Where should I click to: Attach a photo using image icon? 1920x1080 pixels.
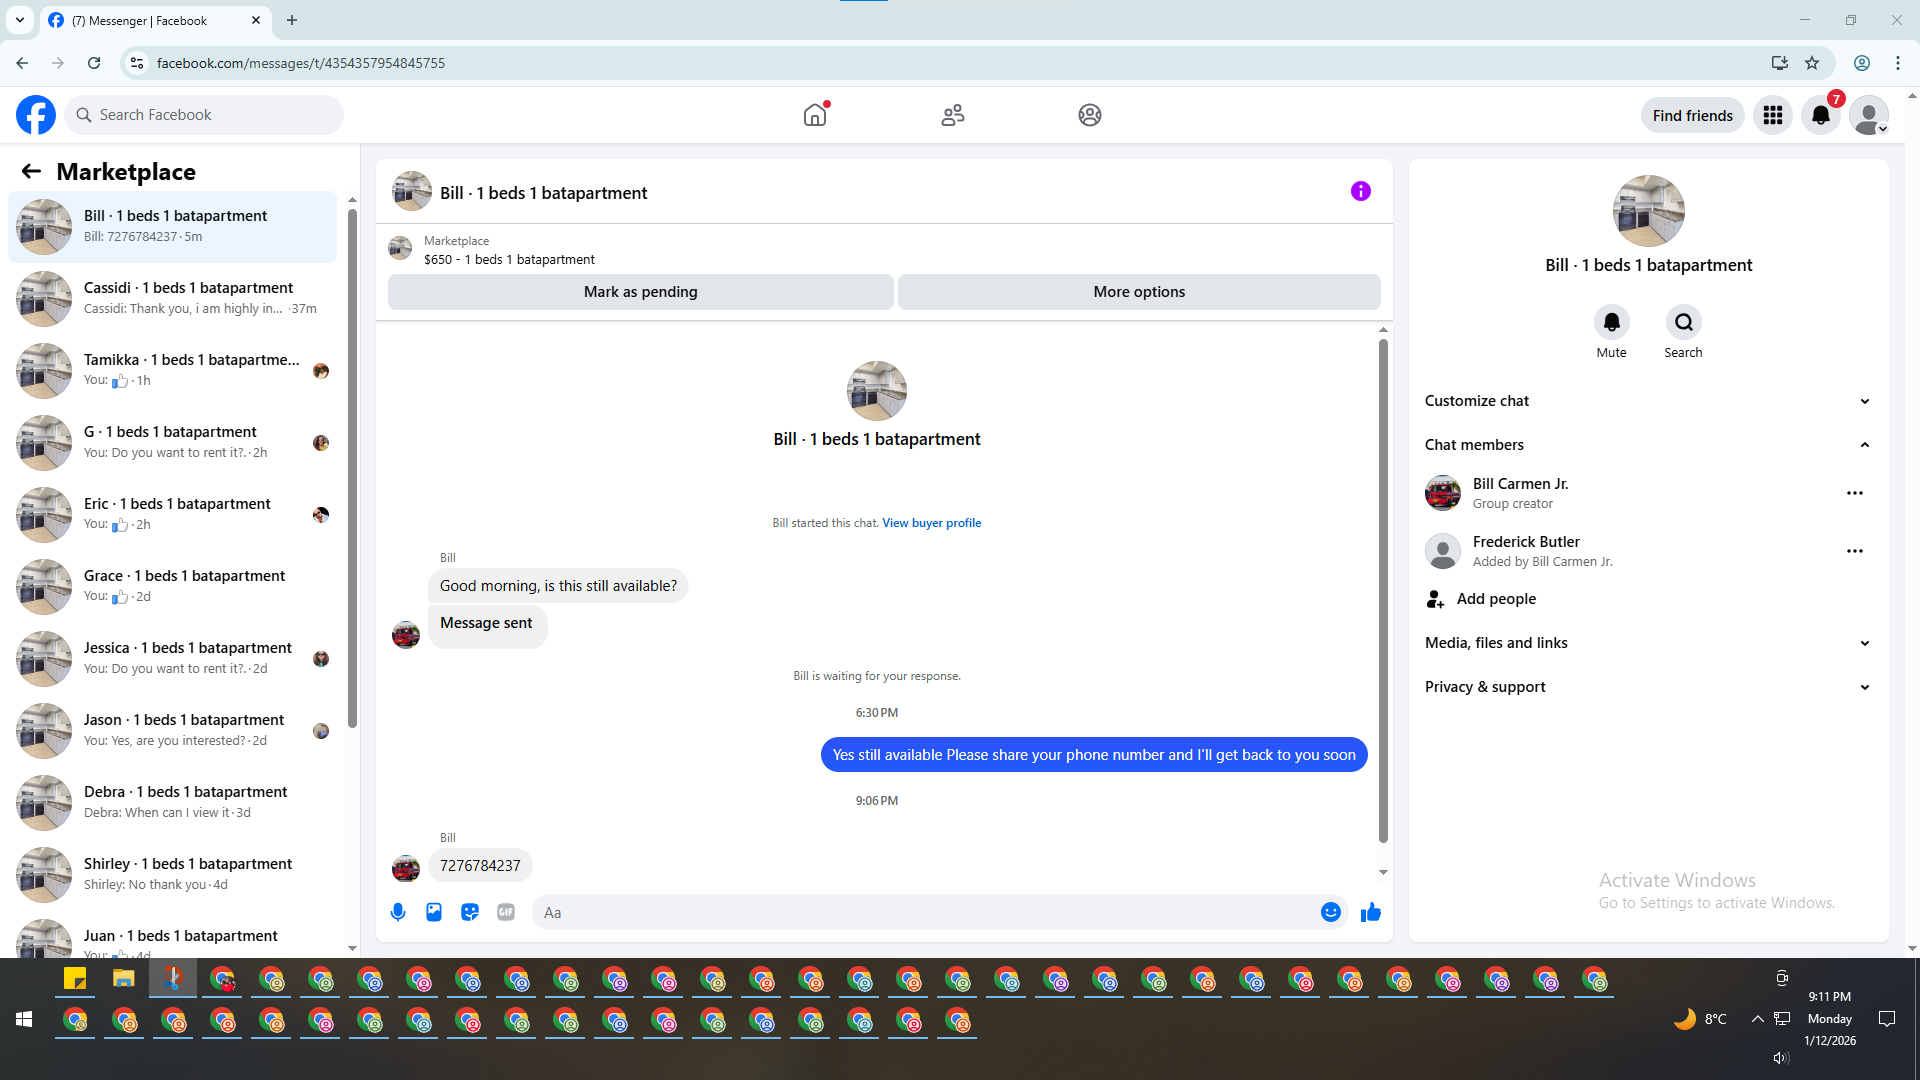[434, 912]
